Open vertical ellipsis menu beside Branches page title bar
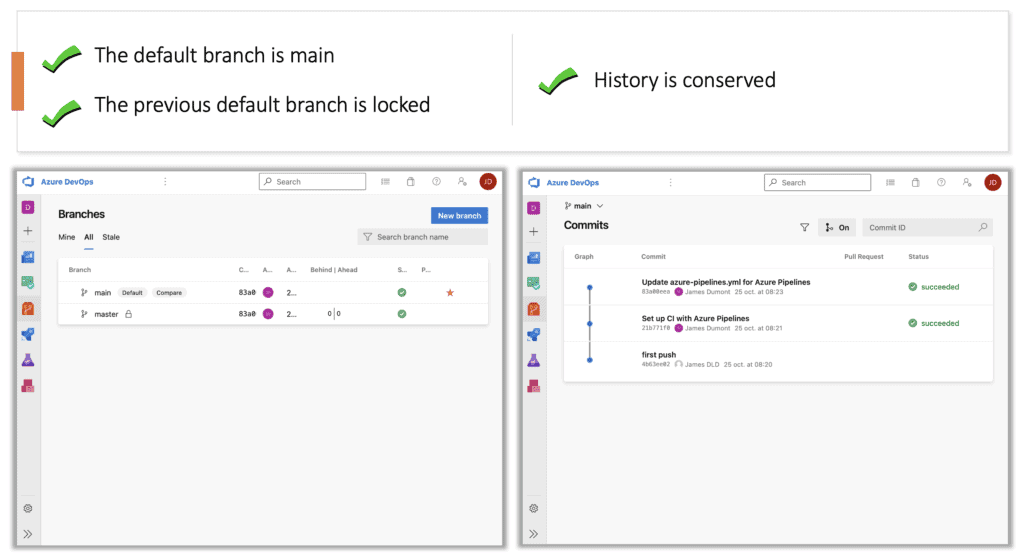The height and width of the screenshot is (559, 1024). (165, 182)
